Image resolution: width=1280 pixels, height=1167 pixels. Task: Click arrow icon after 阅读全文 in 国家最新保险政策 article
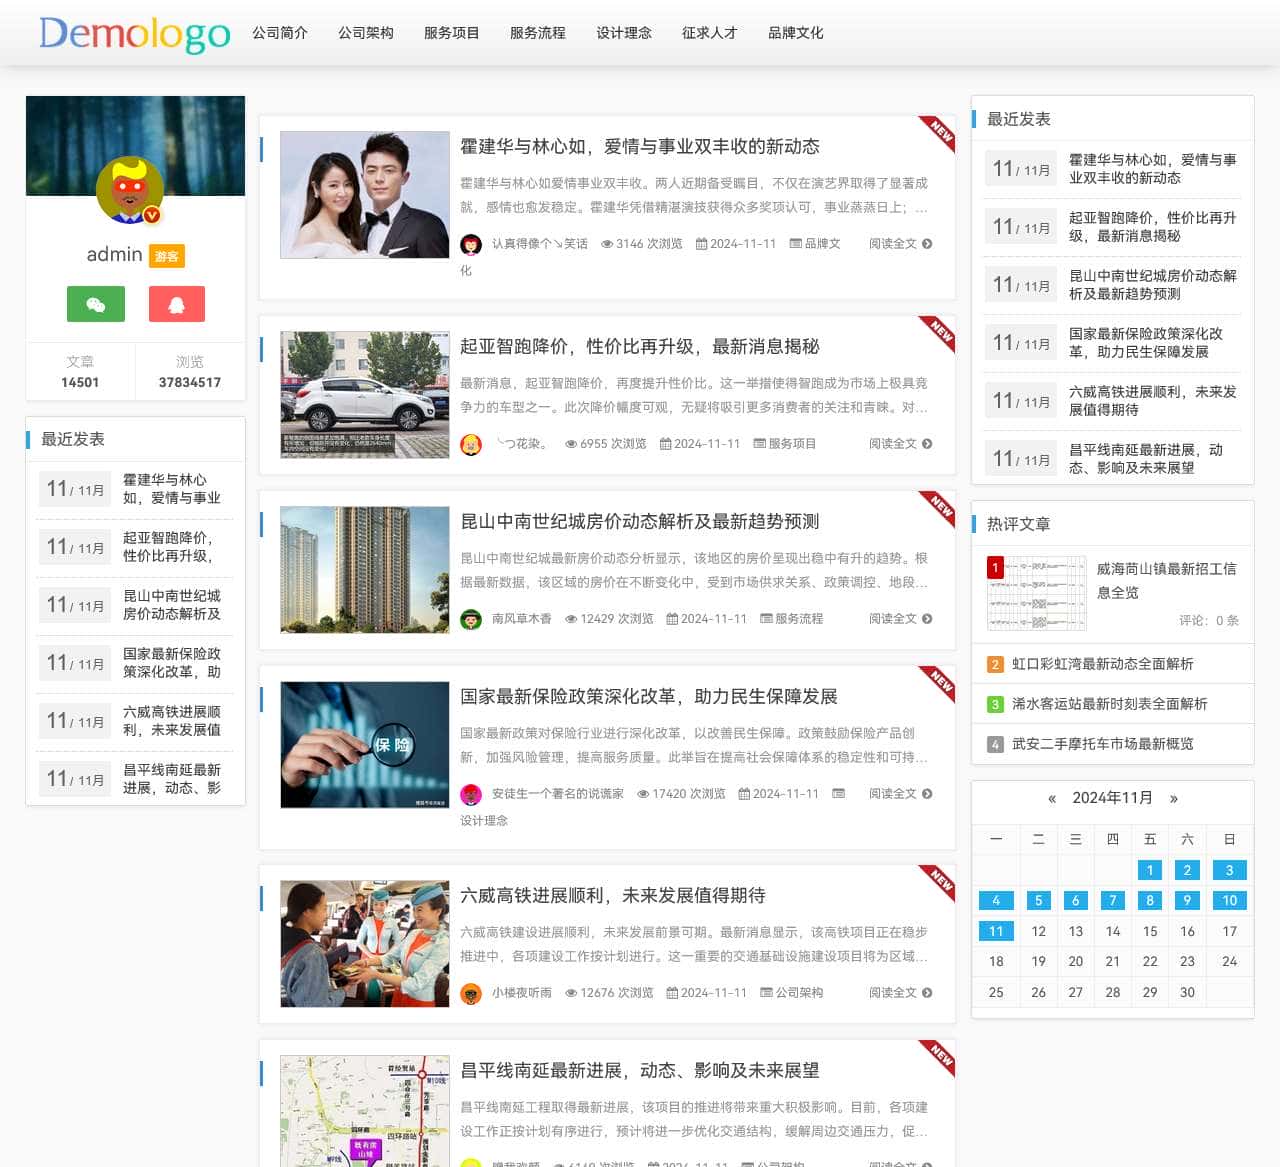pos(927,794)
